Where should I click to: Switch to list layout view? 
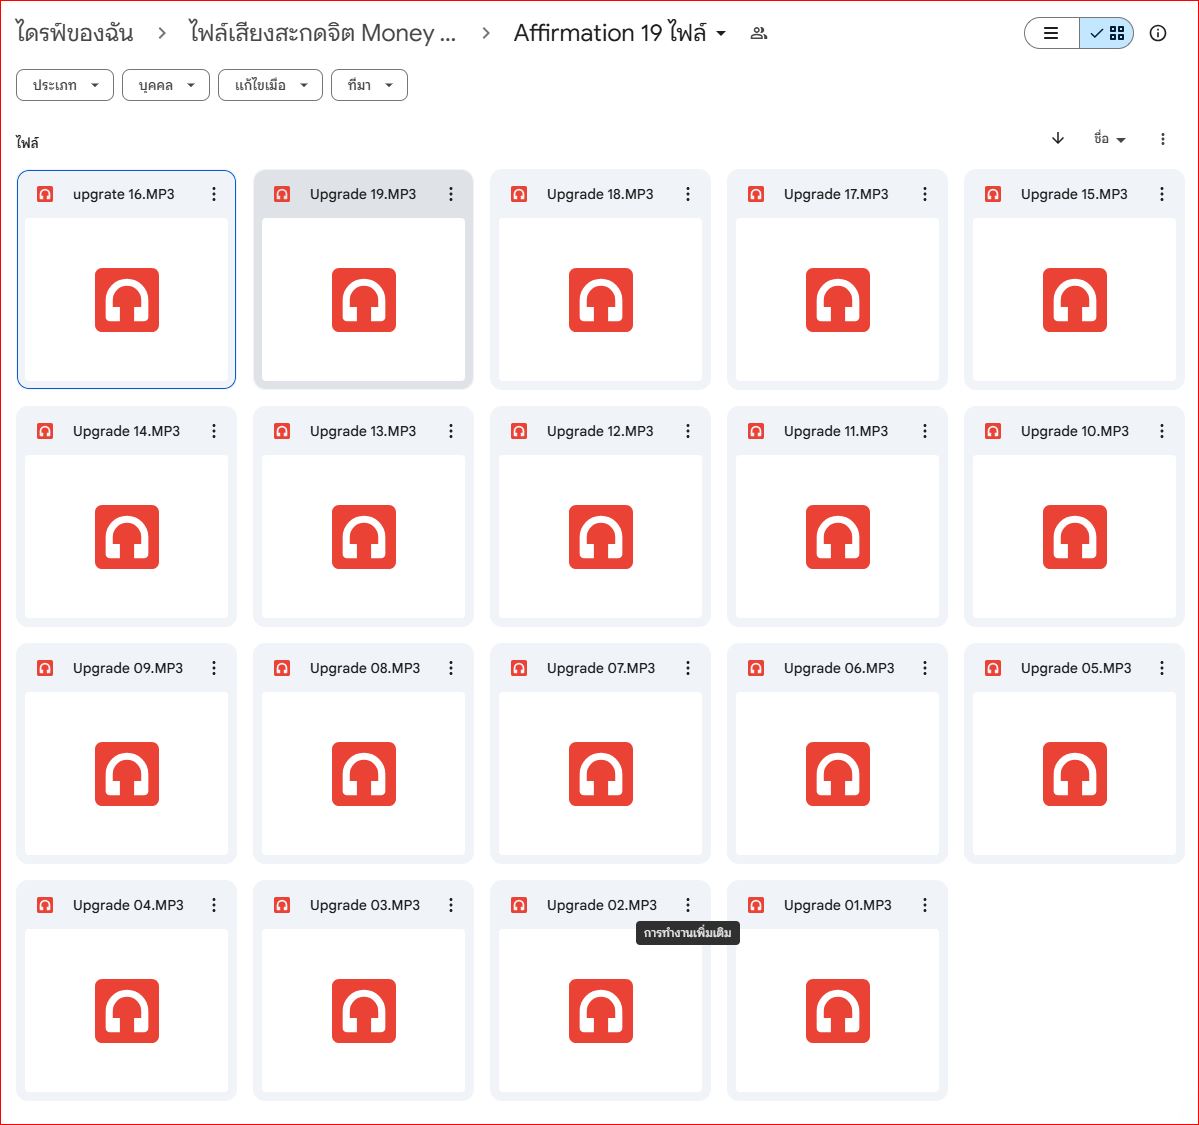click(1051, 33)
